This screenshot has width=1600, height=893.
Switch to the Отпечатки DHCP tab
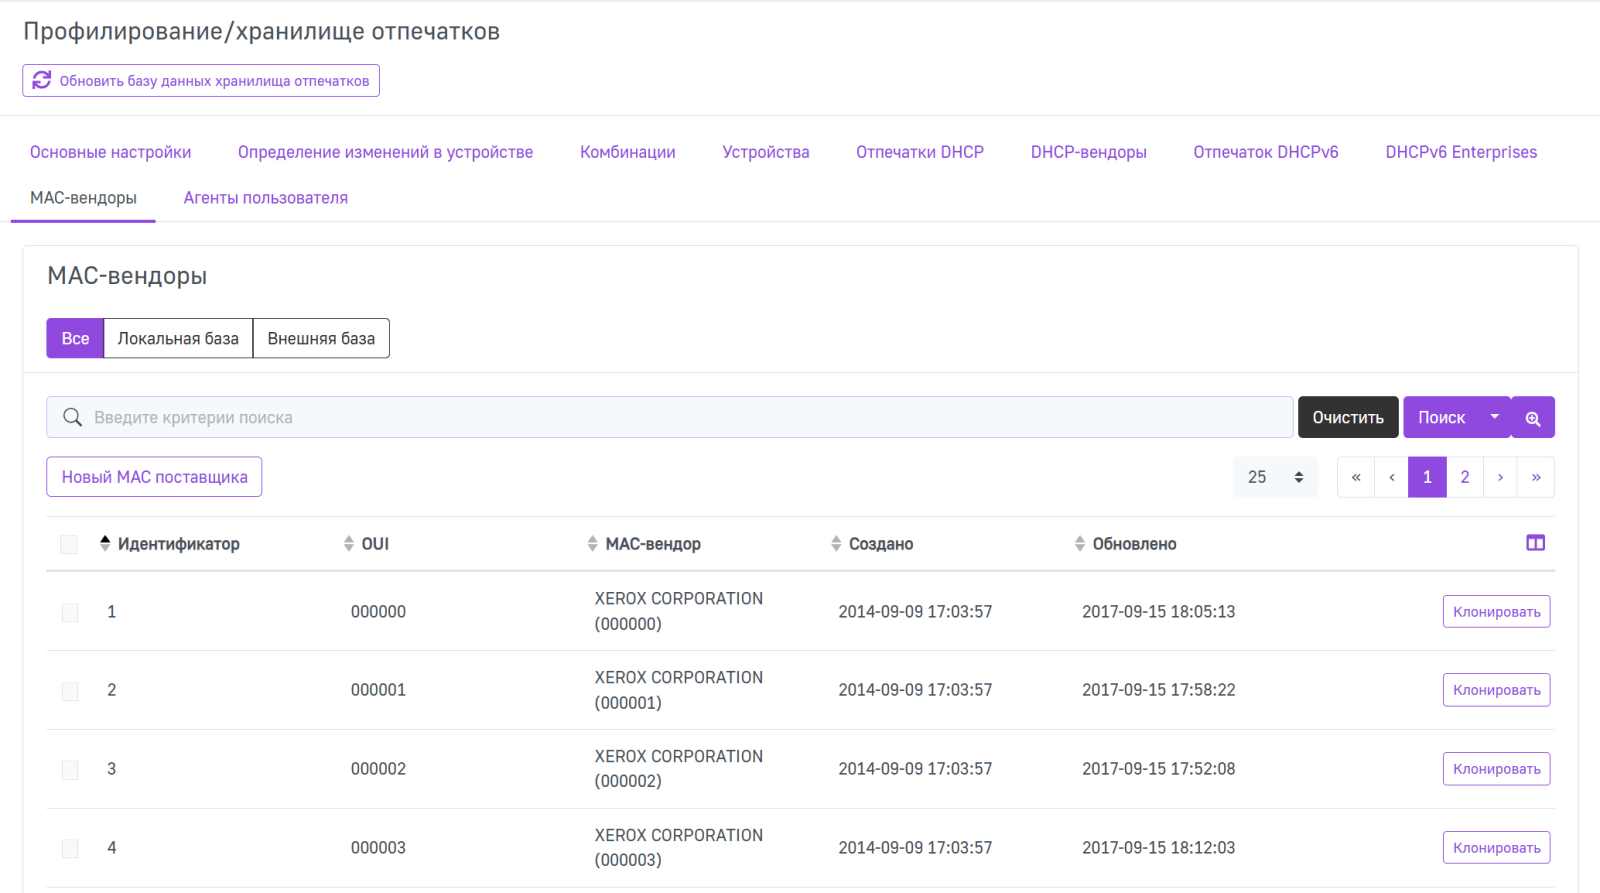point(919,152)
